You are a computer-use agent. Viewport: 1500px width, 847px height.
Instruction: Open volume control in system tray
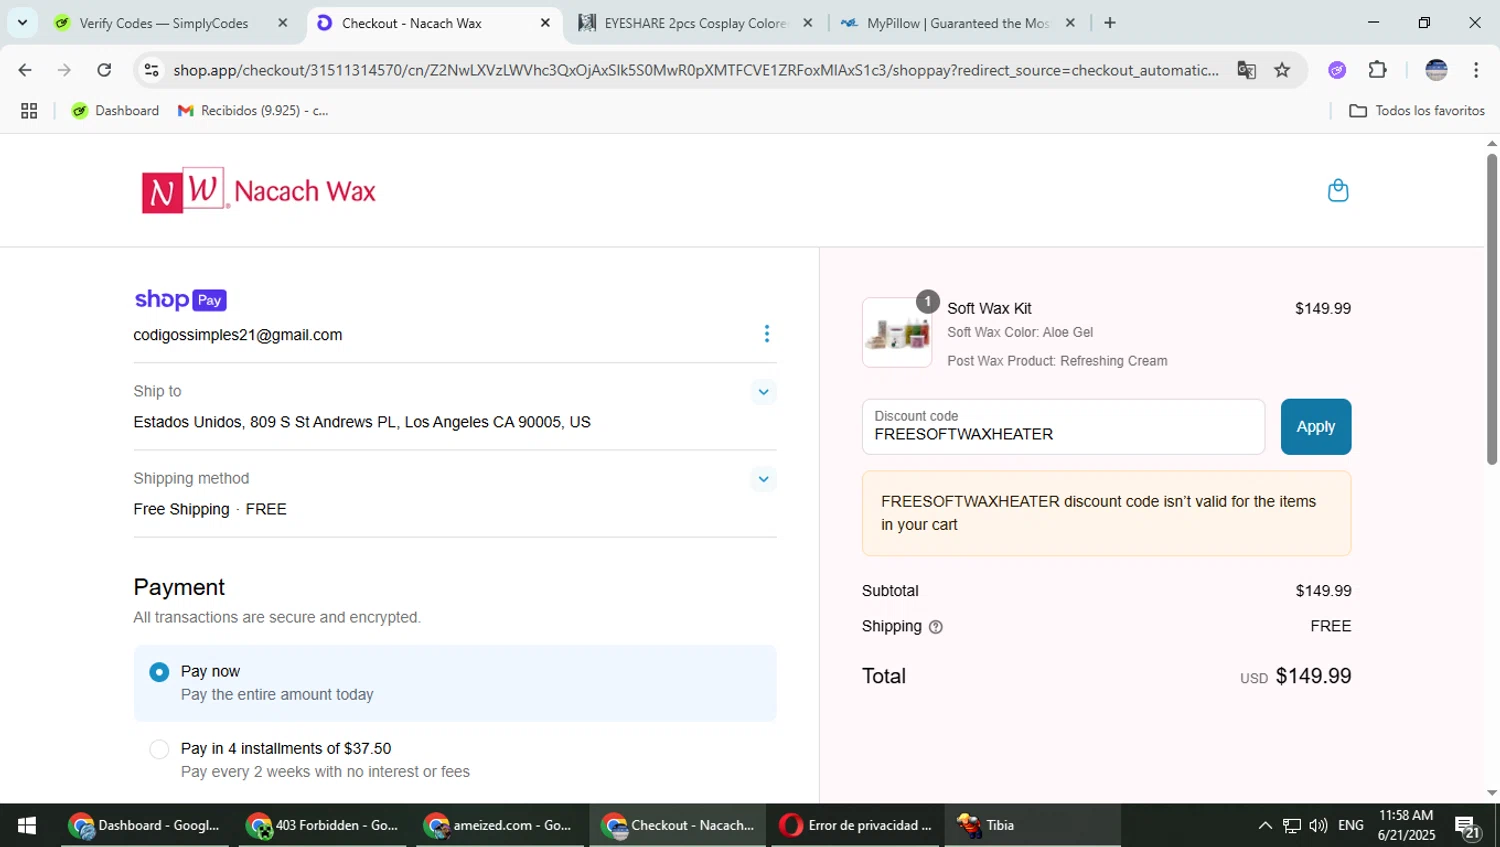(x=1318, y=825)
